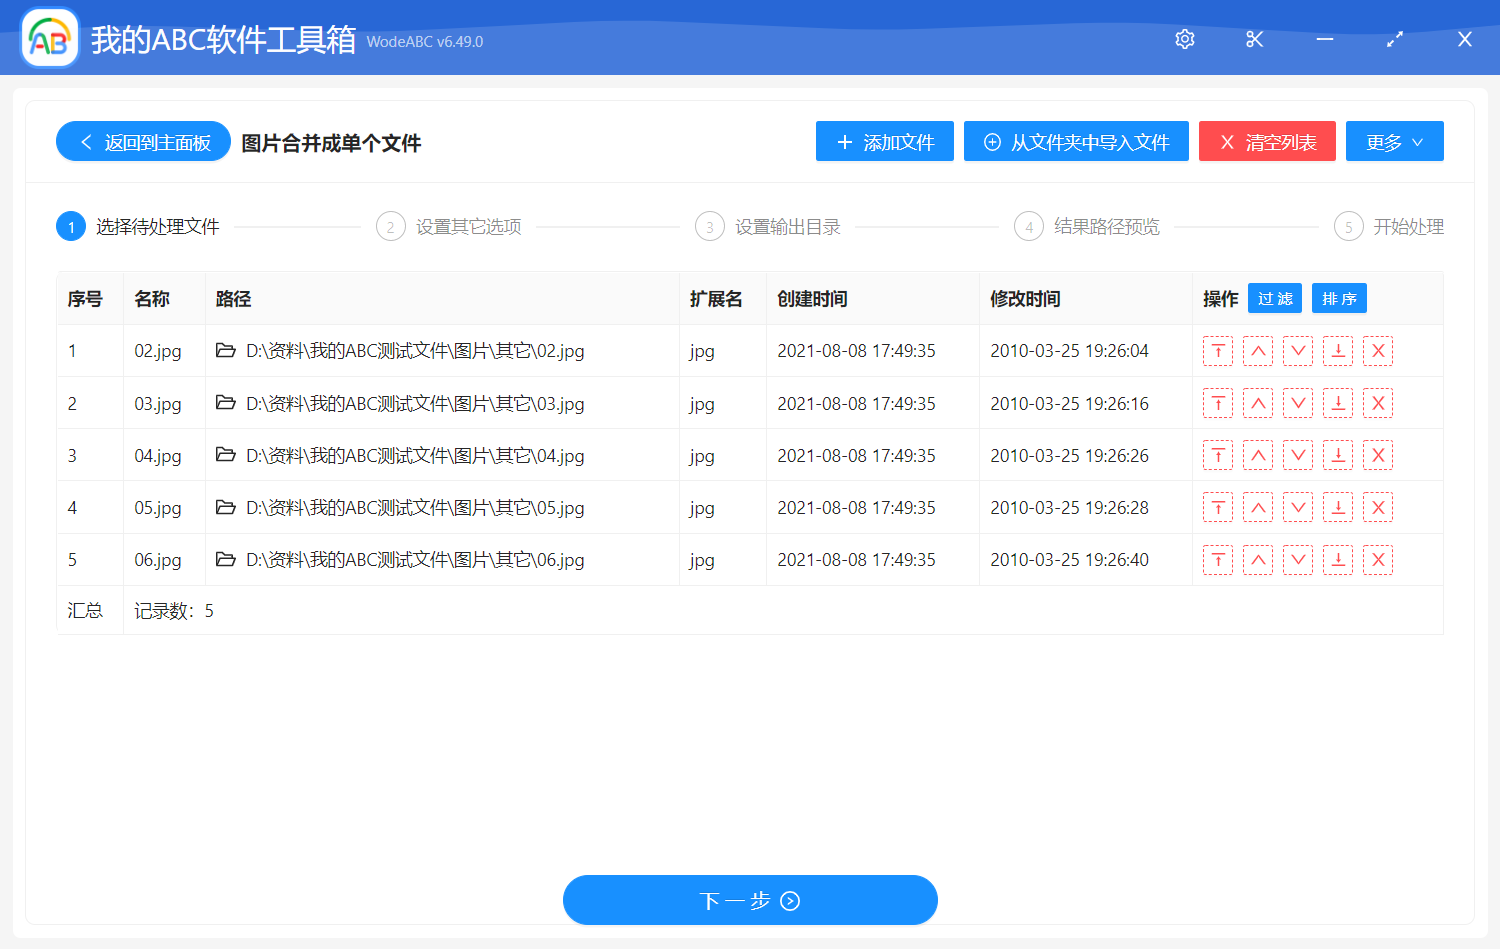This screenshot has height=949, width=1500.
Task: Move 03.jpg up one row
Action: [1257, 404]
